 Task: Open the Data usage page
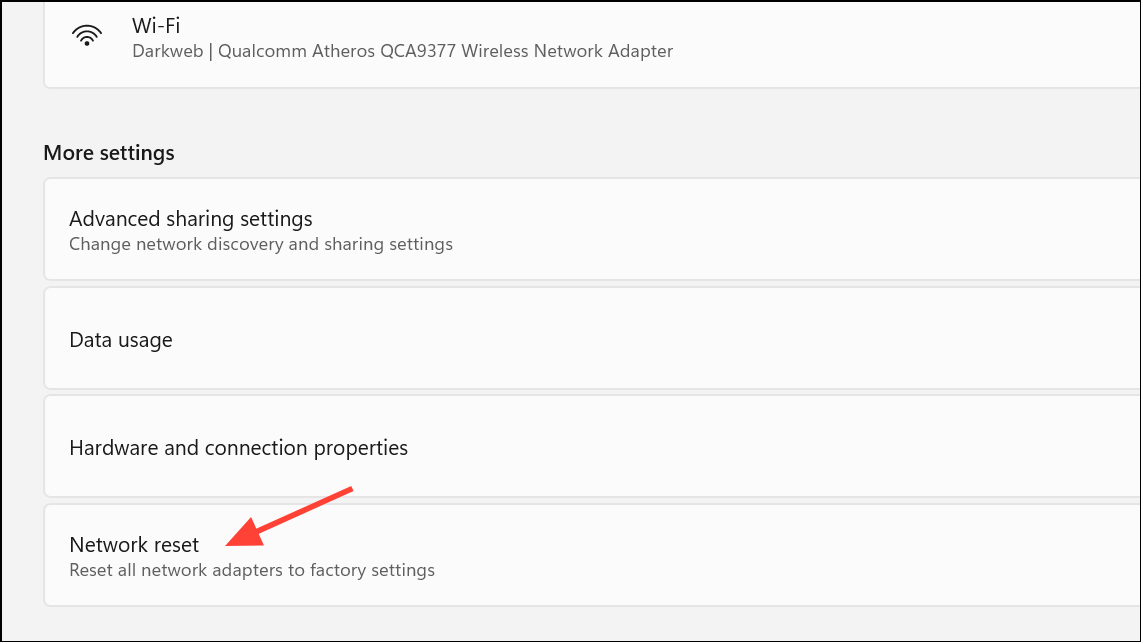point(121,340)
